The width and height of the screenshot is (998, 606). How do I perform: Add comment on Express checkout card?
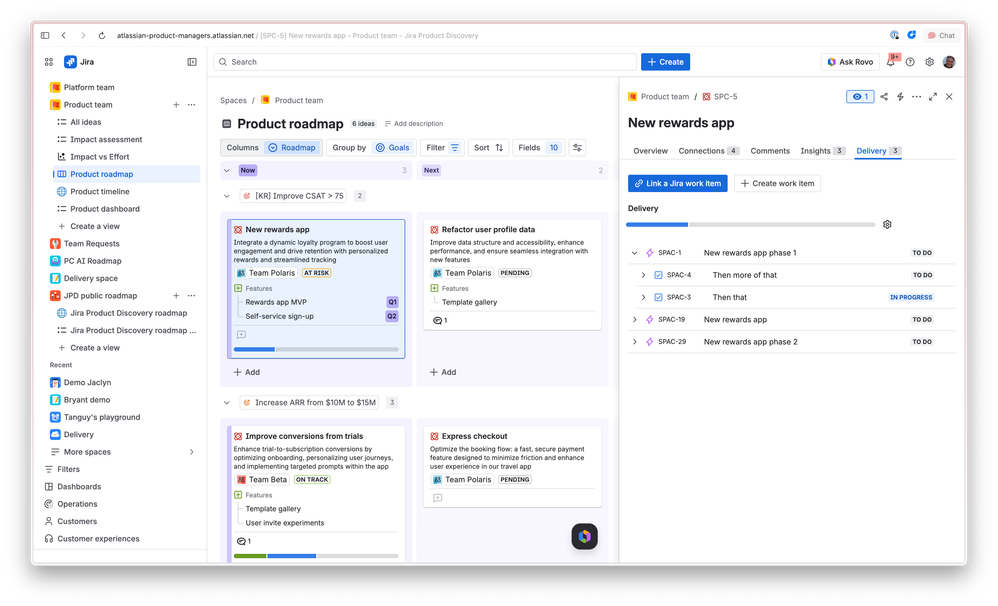[437, 498]
